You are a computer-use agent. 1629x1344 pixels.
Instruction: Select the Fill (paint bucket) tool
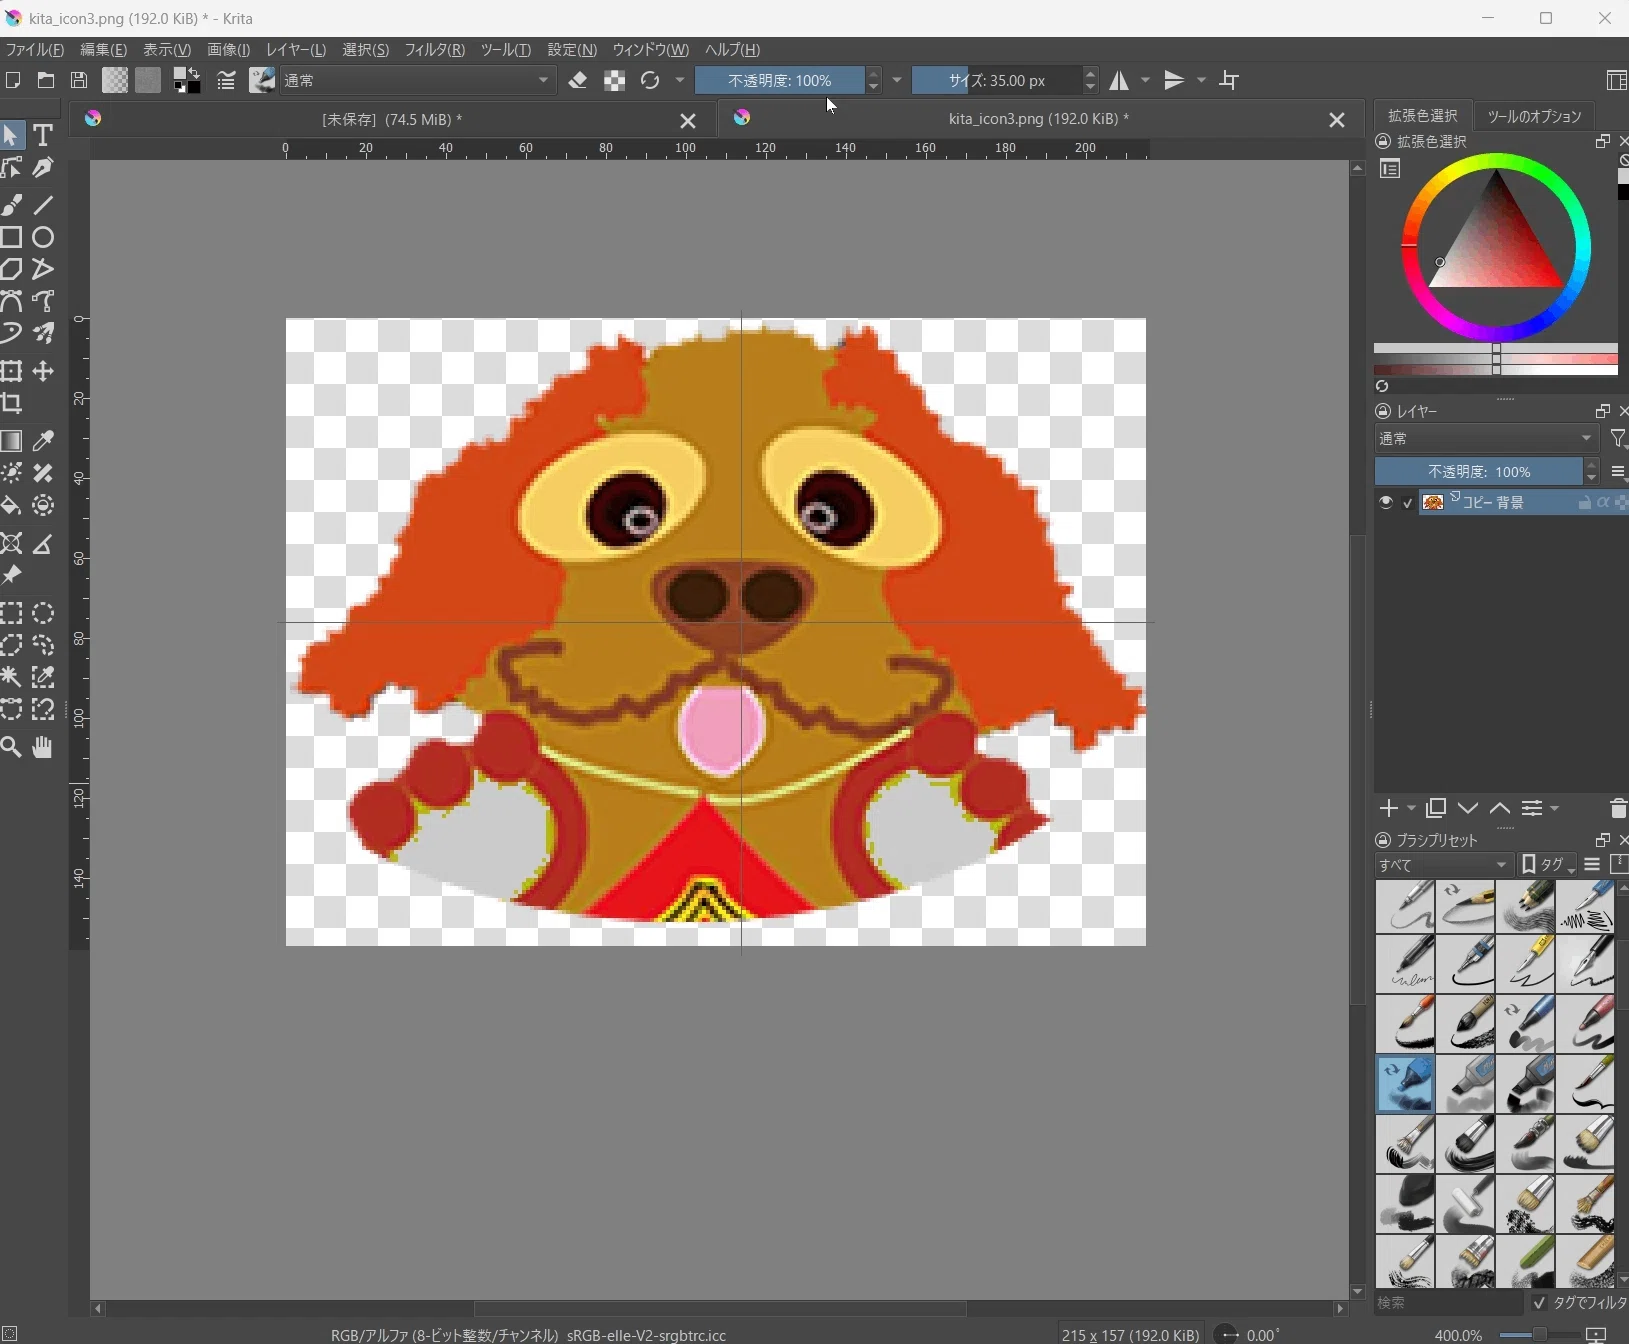[x=12, y=505]
